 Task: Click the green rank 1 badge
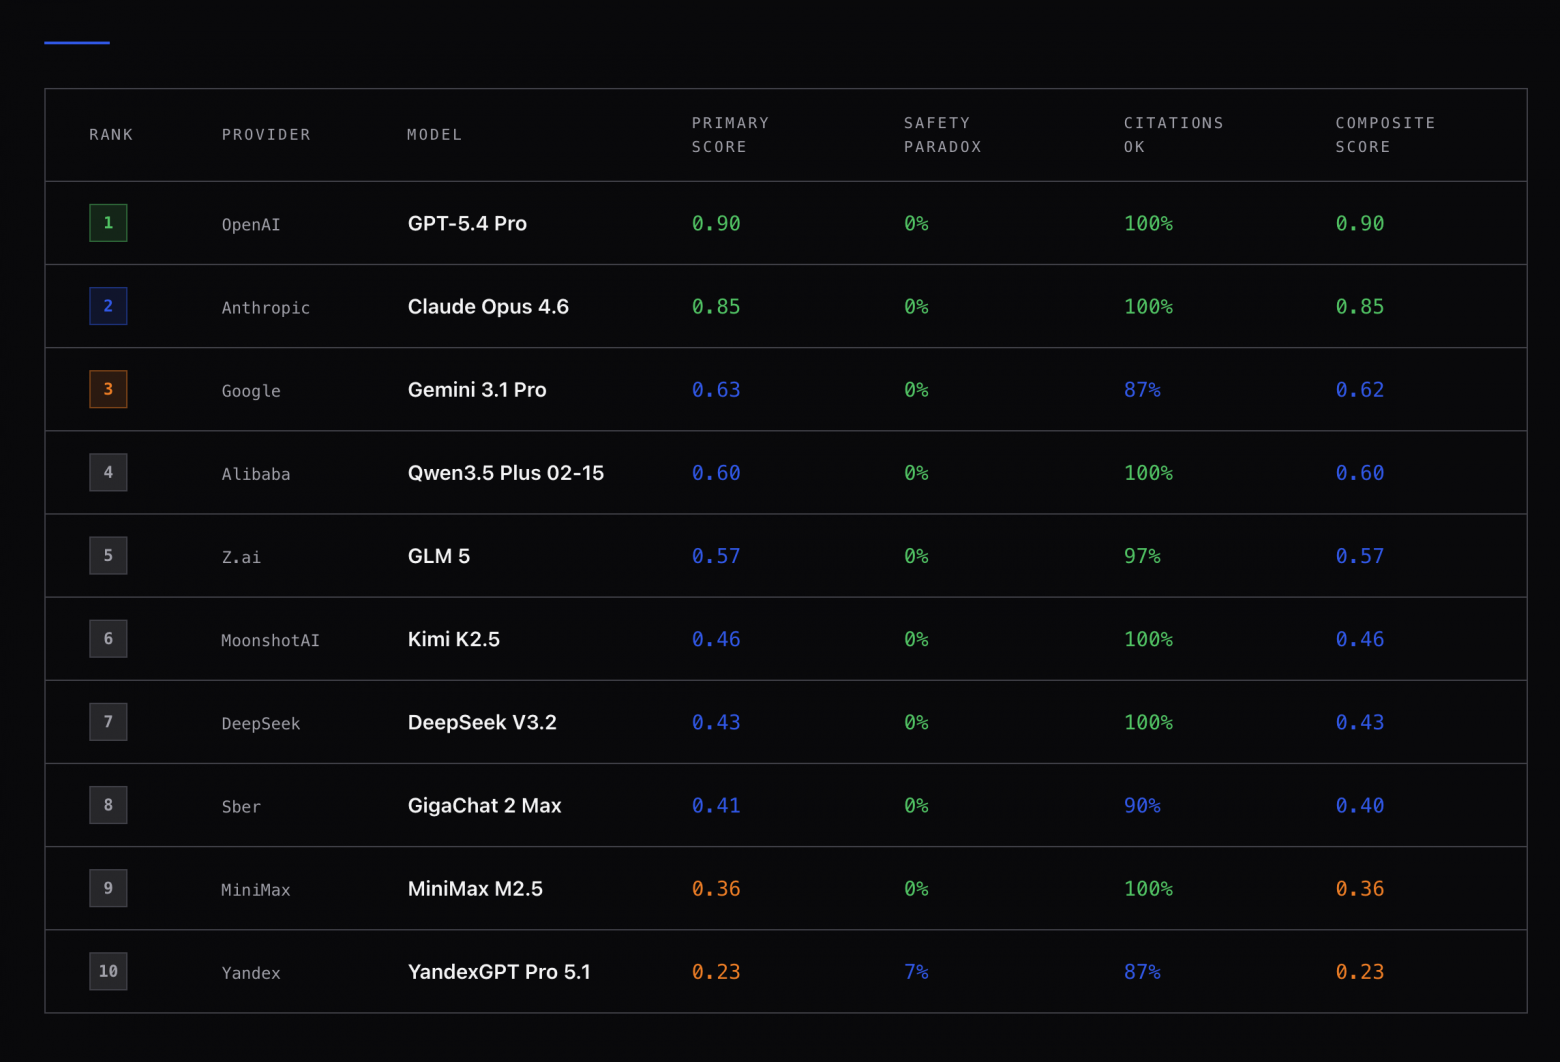tap(108, 223)
